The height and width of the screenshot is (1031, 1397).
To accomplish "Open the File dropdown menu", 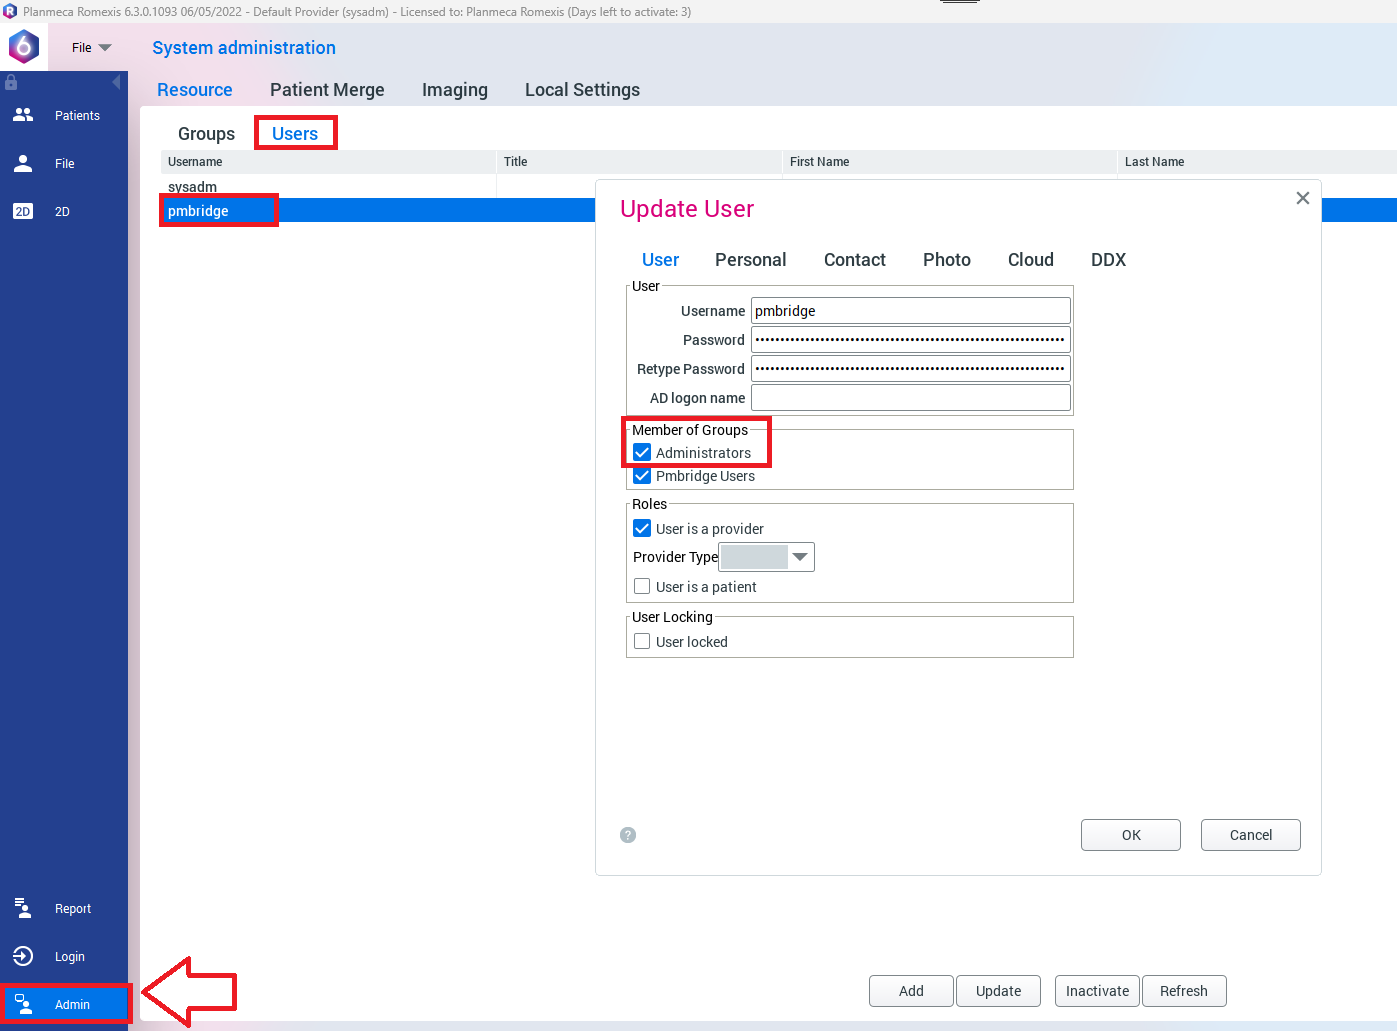I will (91, 47).
